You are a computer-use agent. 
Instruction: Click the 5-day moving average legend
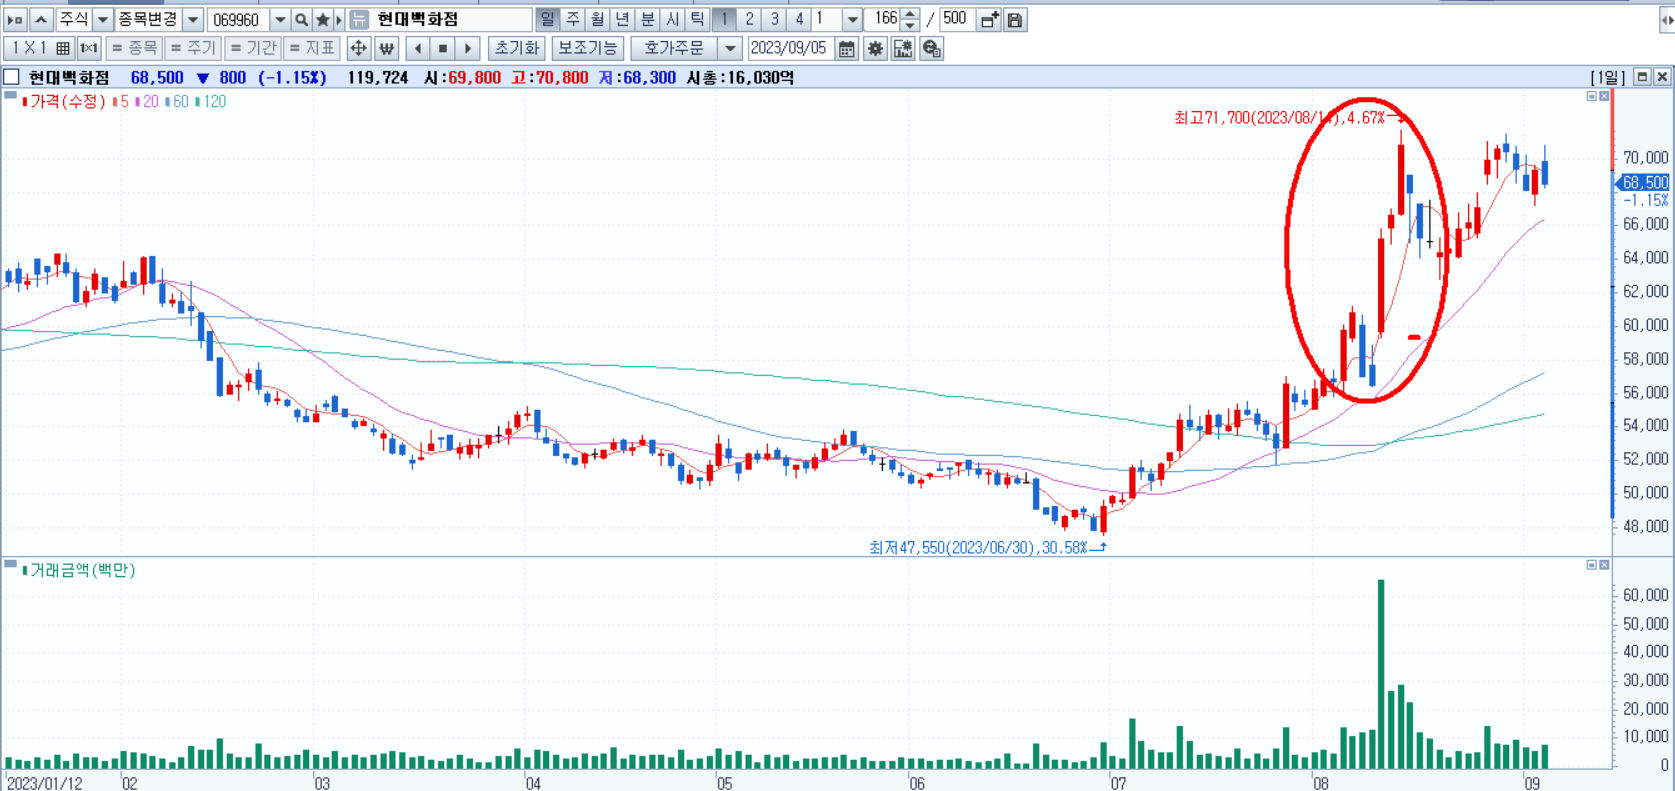pos(121,101)
